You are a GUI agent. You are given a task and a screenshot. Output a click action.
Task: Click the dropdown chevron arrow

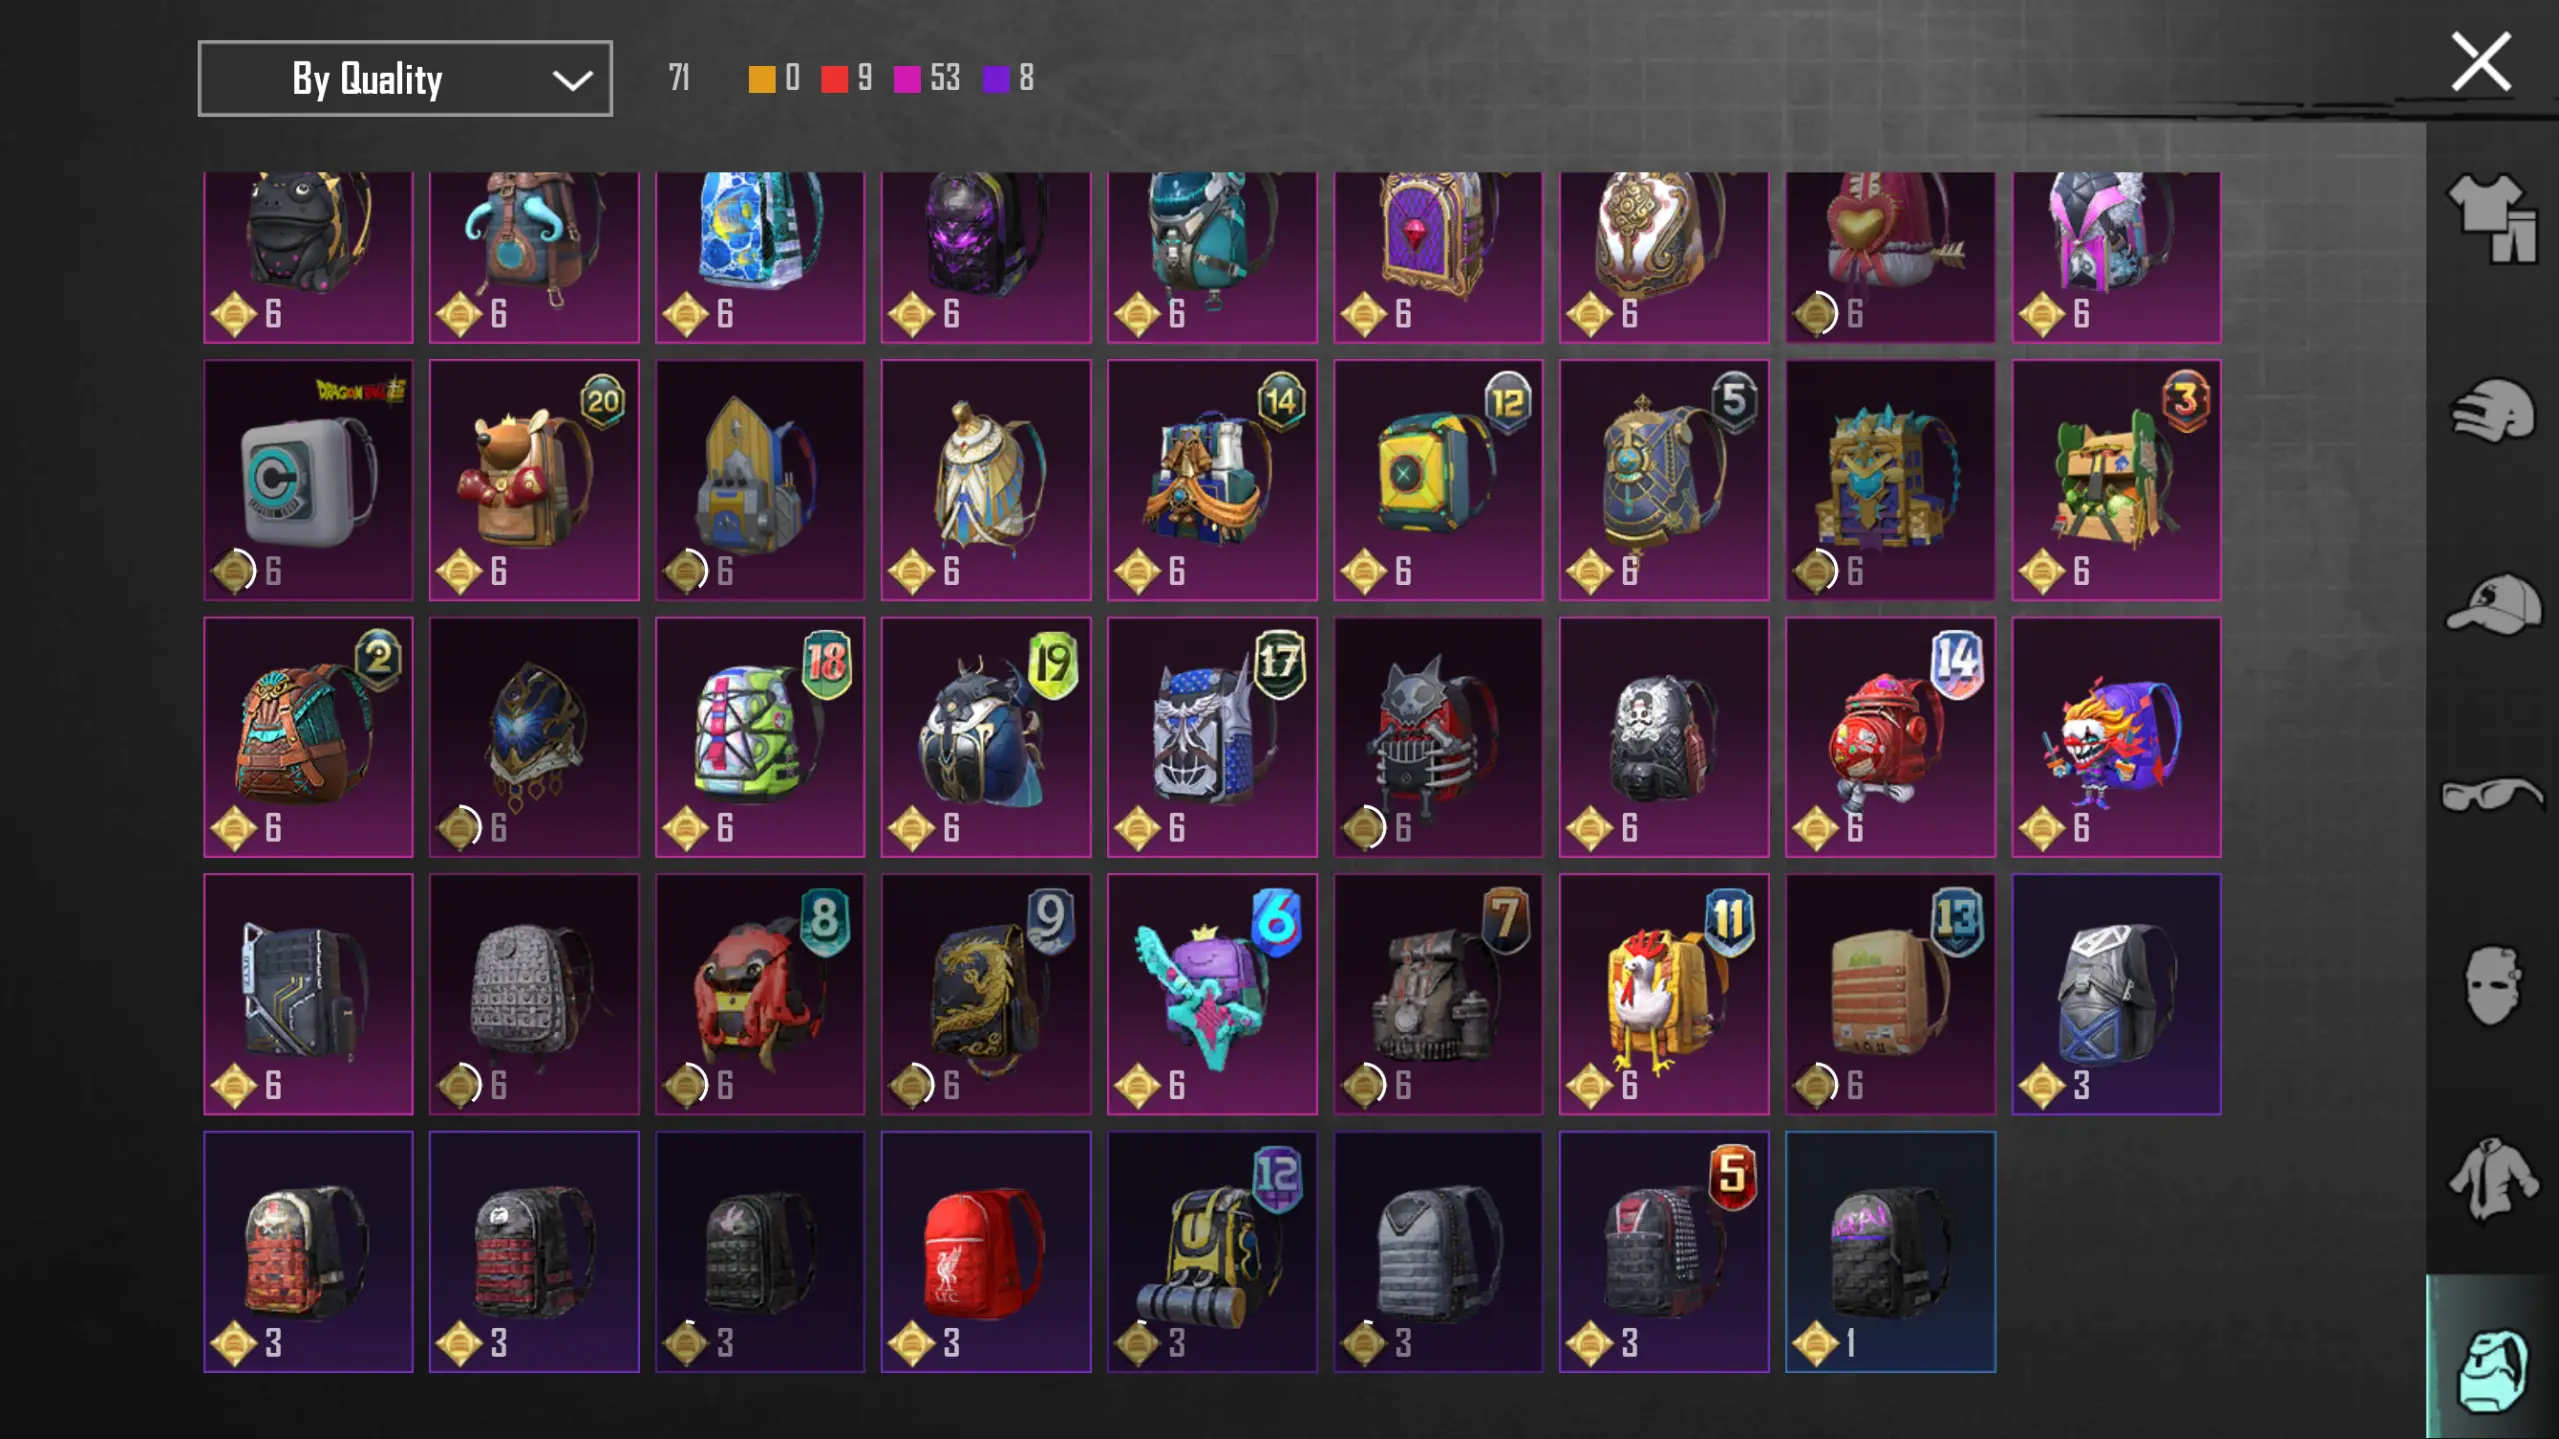pos(572,80)
